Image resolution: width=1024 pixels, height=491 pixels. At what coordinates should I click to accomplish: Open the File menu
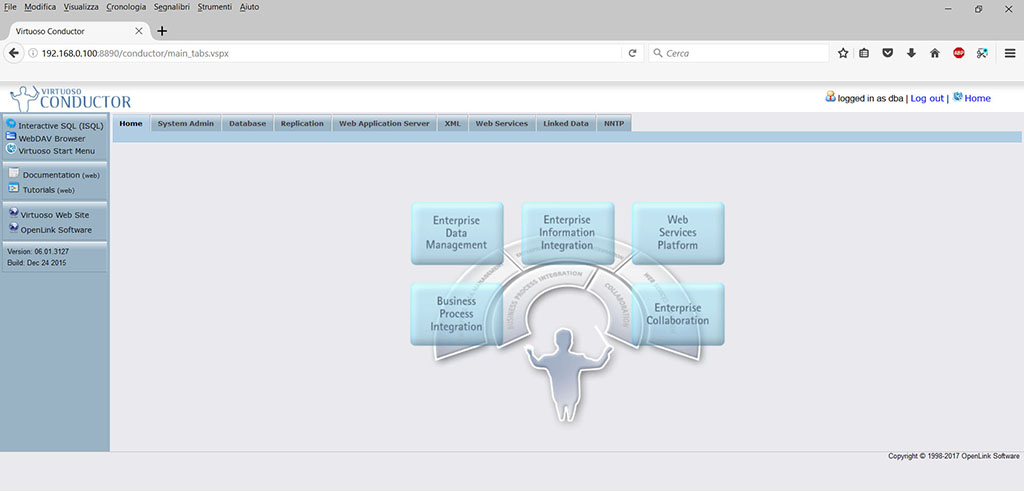(x=10, y=7)
